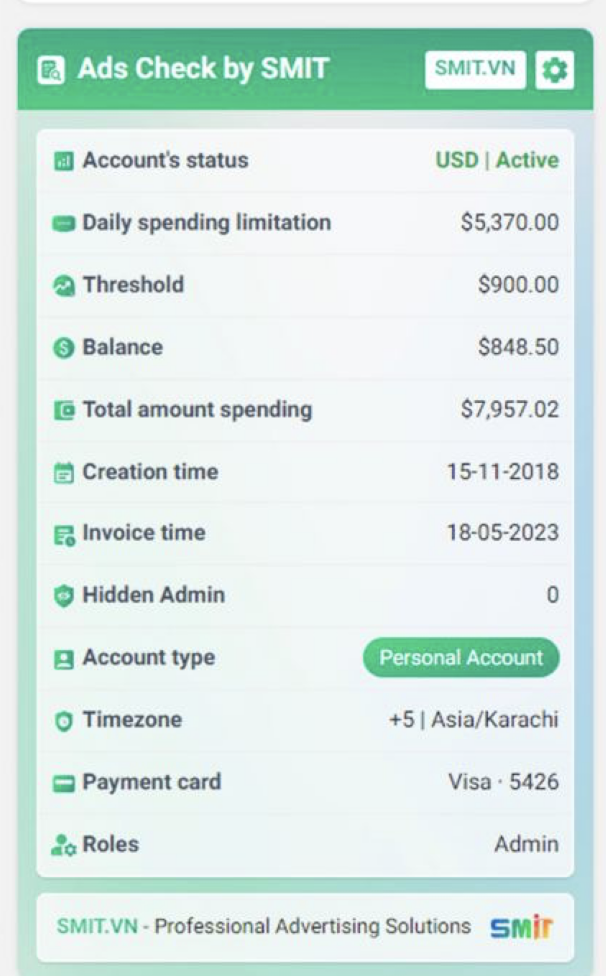The height and width of the screenshot is (976, 606).
Task: Click the Total amount spending wallet icon
Action: [64, 410]
